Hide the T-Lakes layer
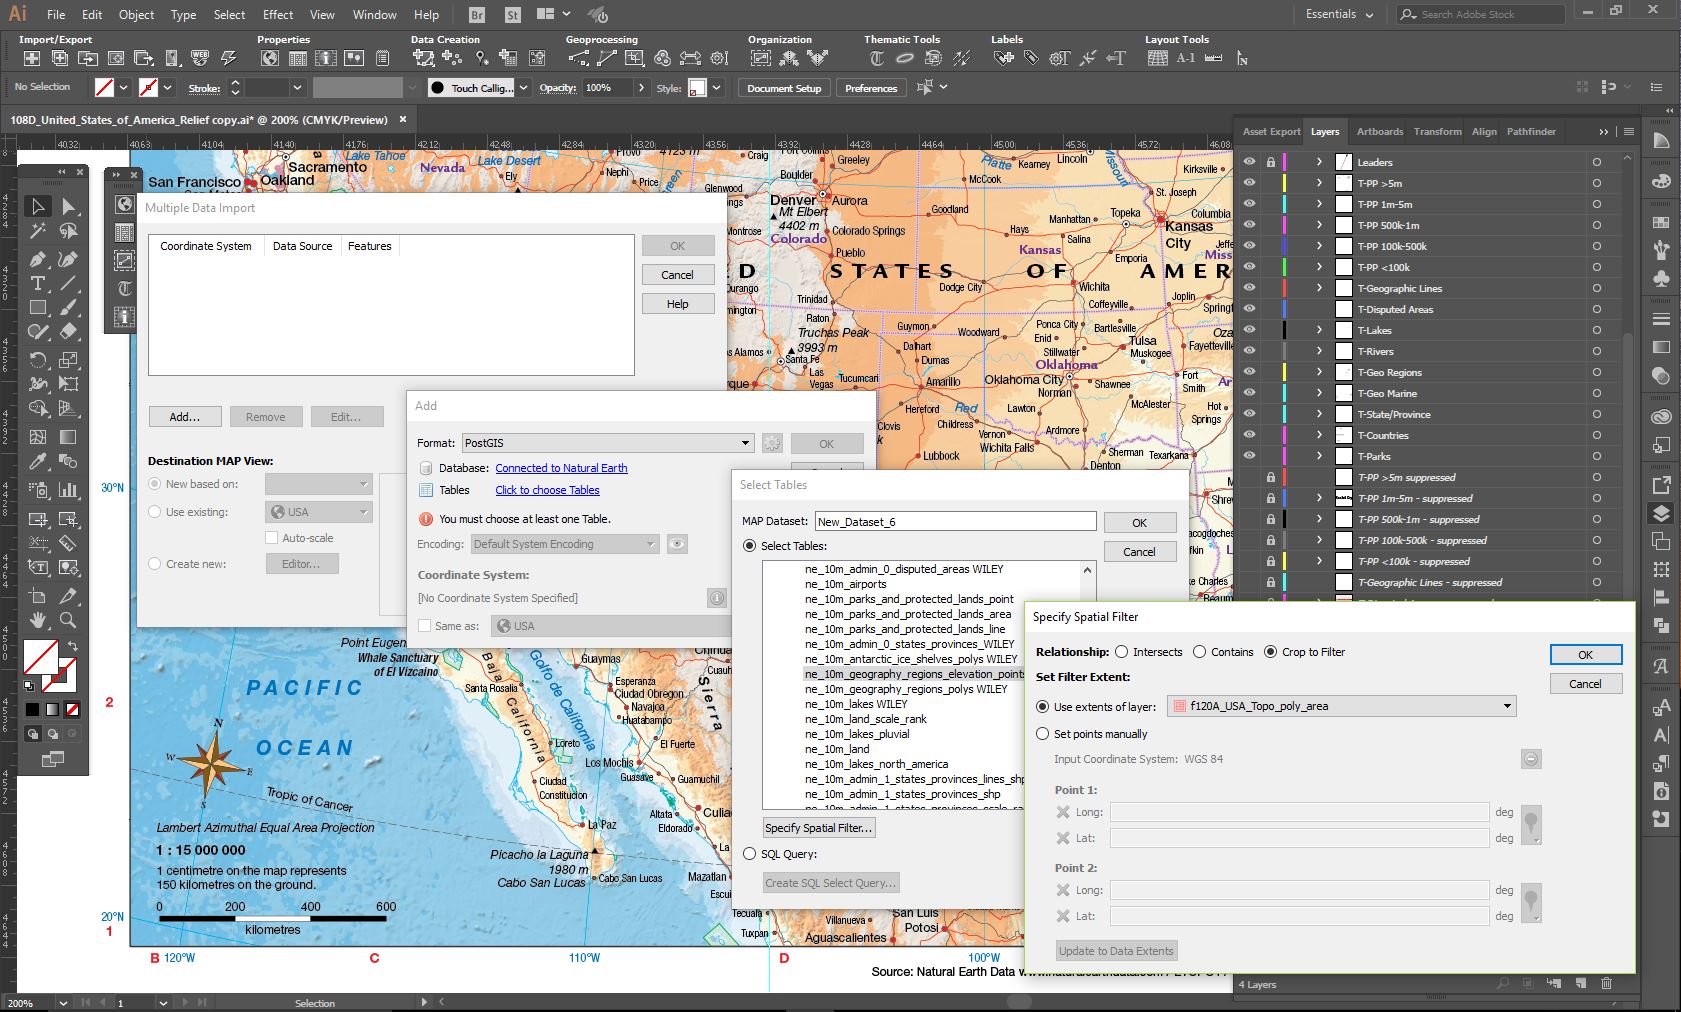The width and height of the screenshot is (1681, 1012). click(1249, 330)
